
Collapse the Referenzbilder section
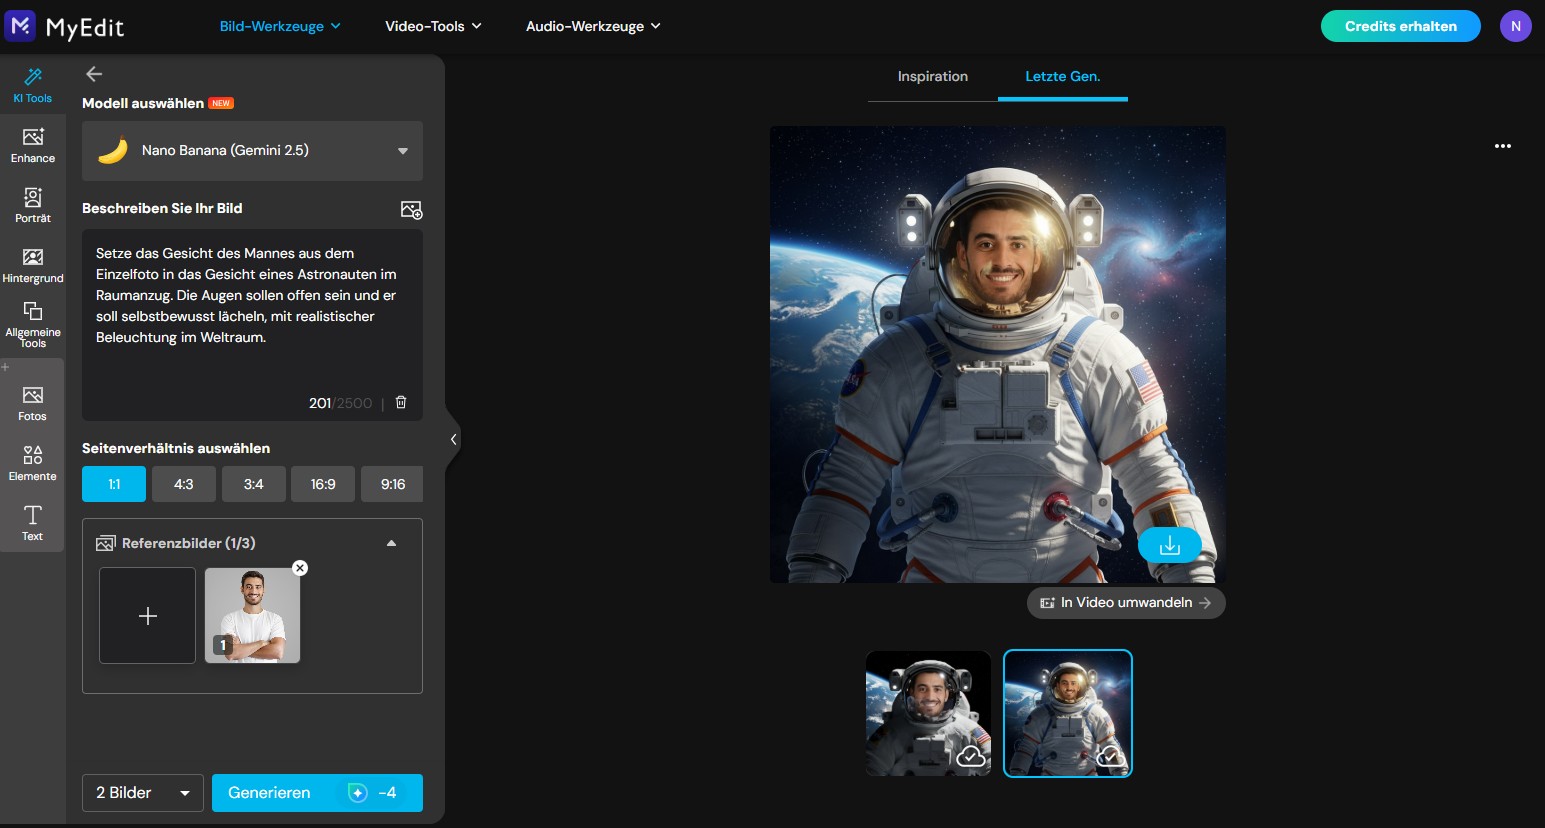391,542
